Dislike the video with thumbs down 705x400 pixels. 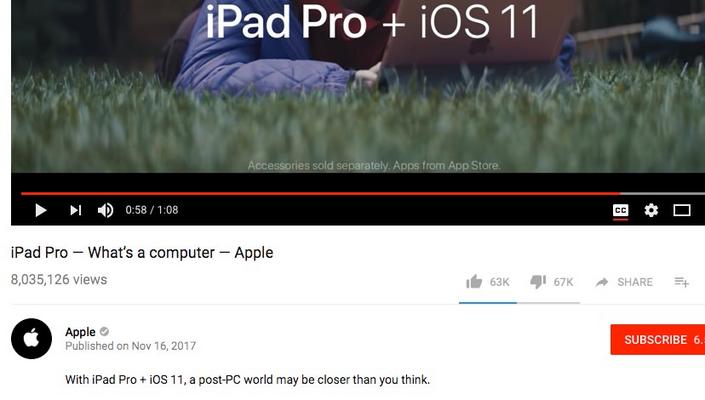click(x=538, y=282)
